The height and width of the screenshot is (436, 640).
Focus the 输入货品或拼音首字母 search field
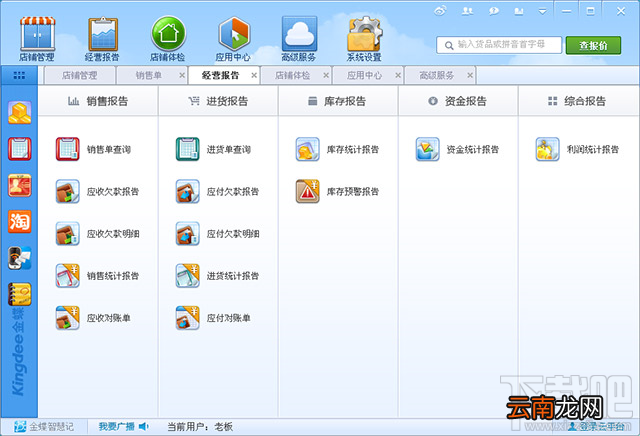click(x=499, y=45)
